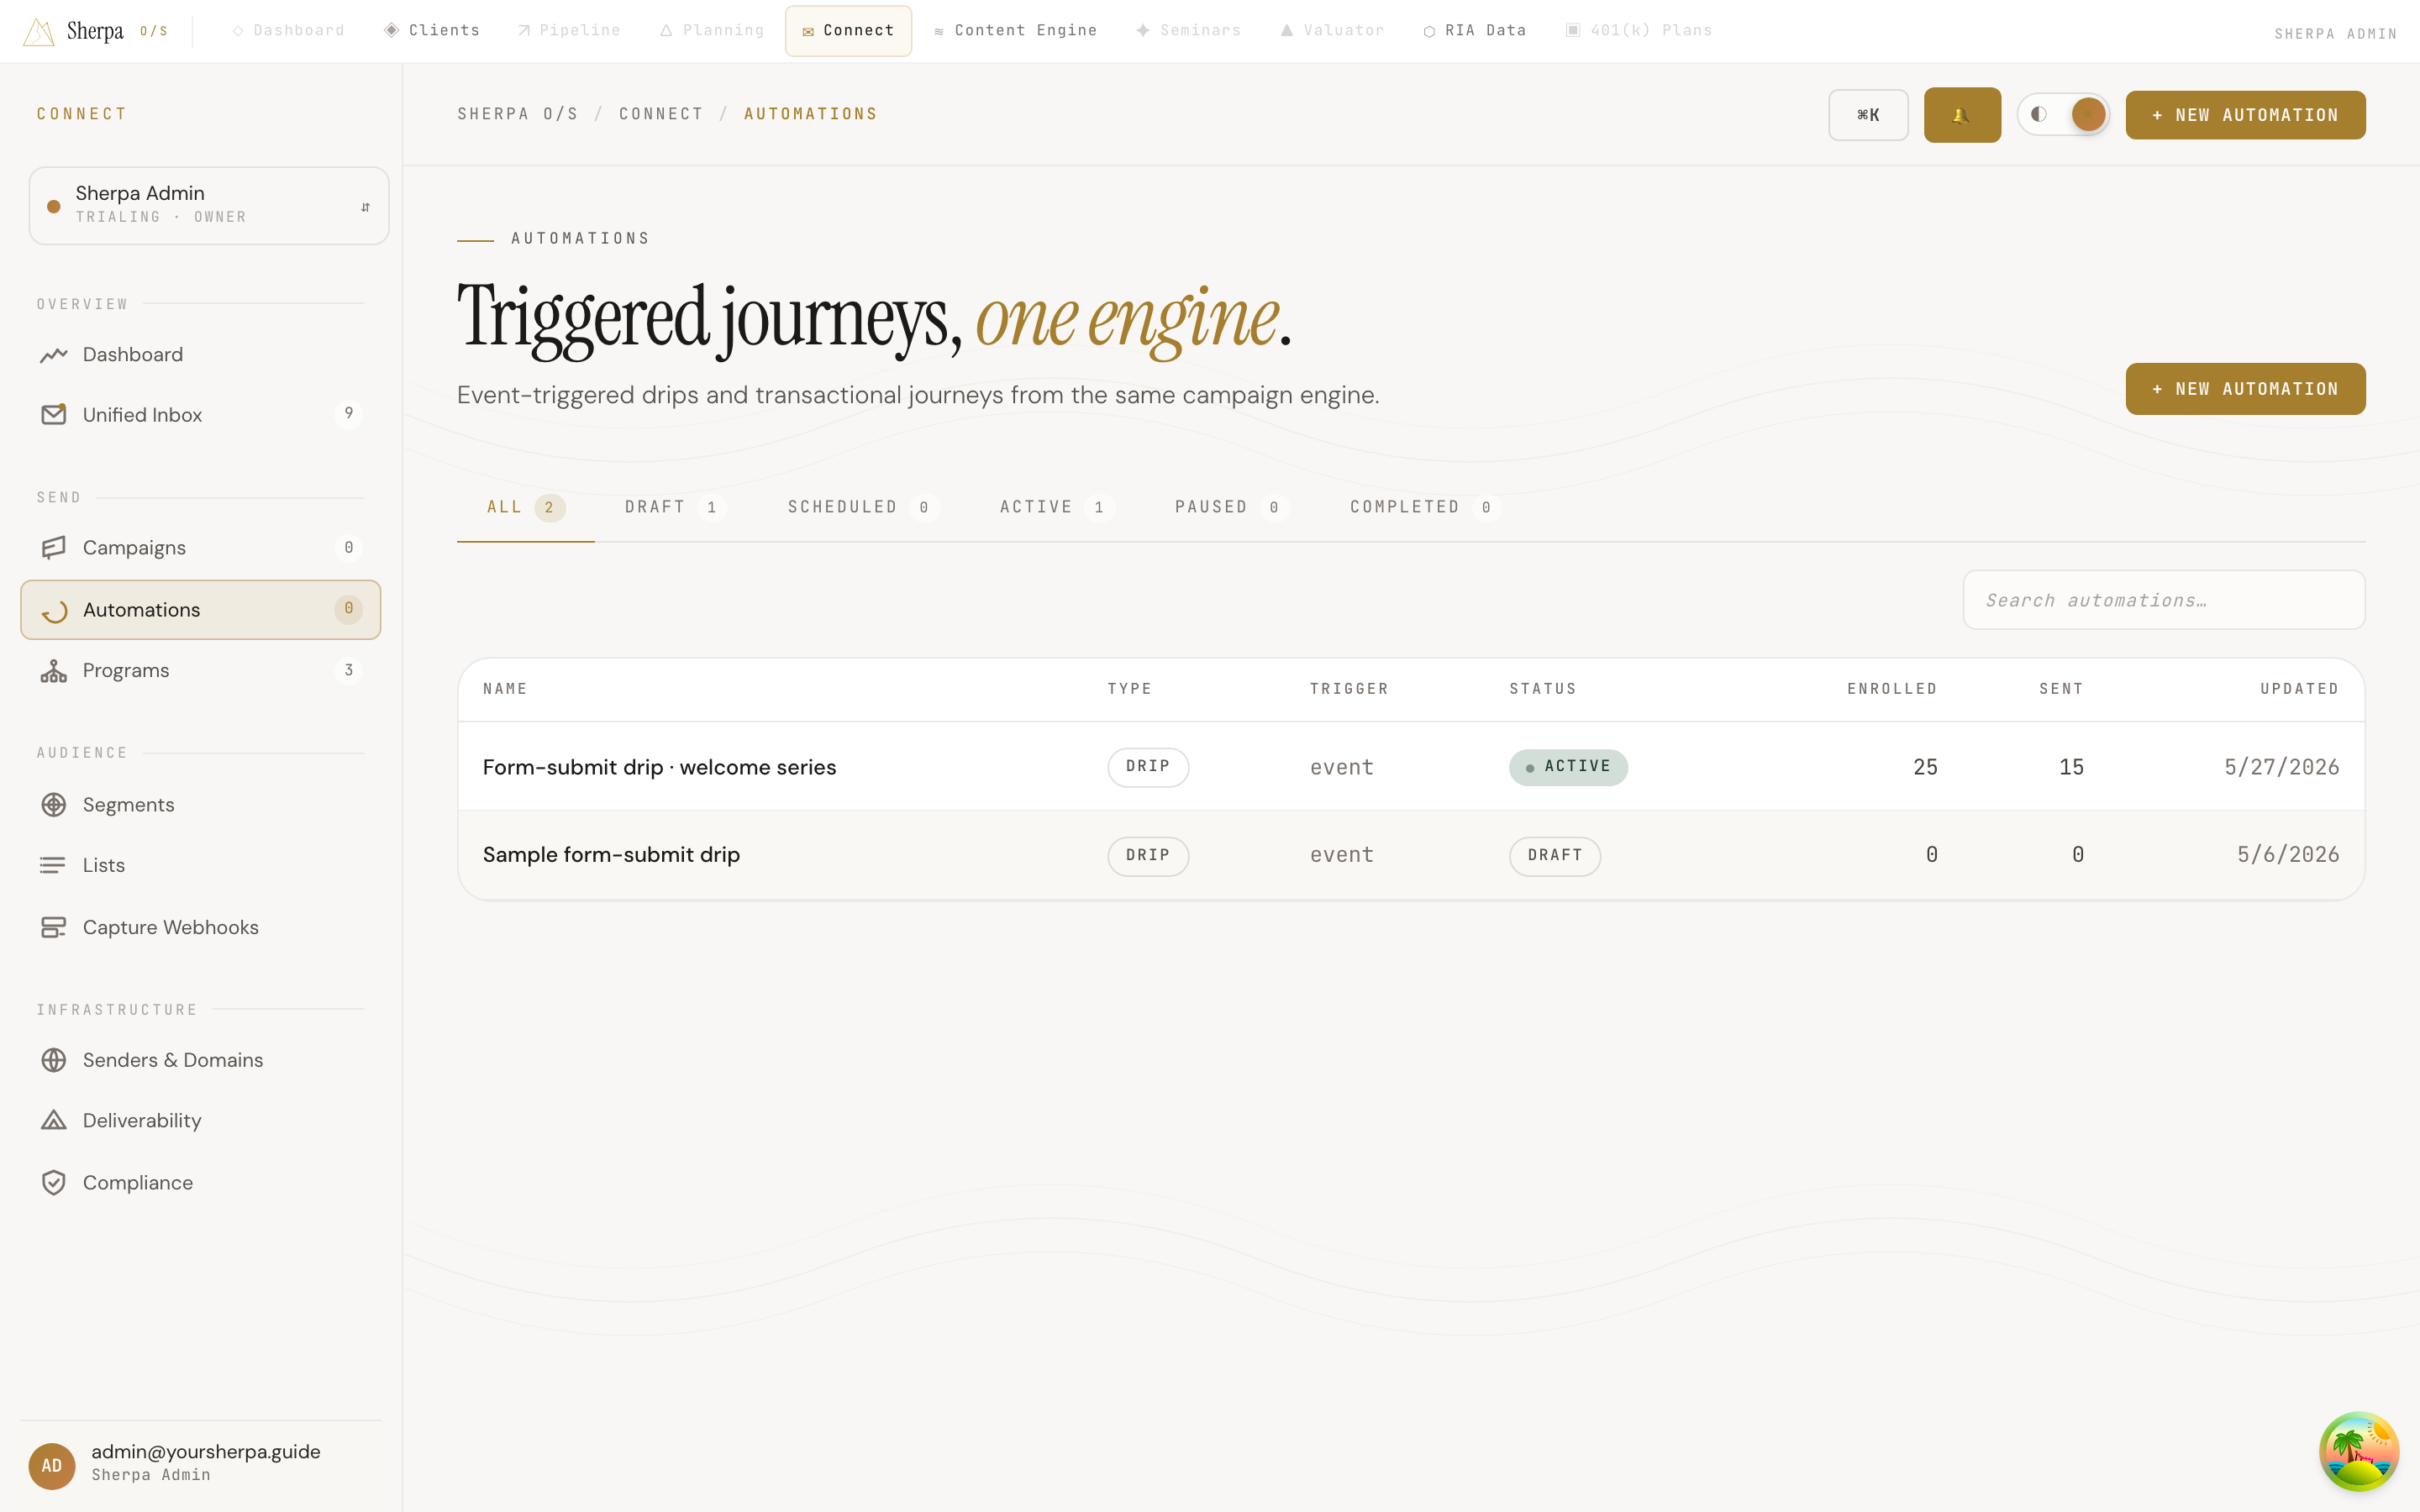Open Form-submit drip · welcome series
The width and height of the screenshot is (2420, 1512).
coord(659,768)
